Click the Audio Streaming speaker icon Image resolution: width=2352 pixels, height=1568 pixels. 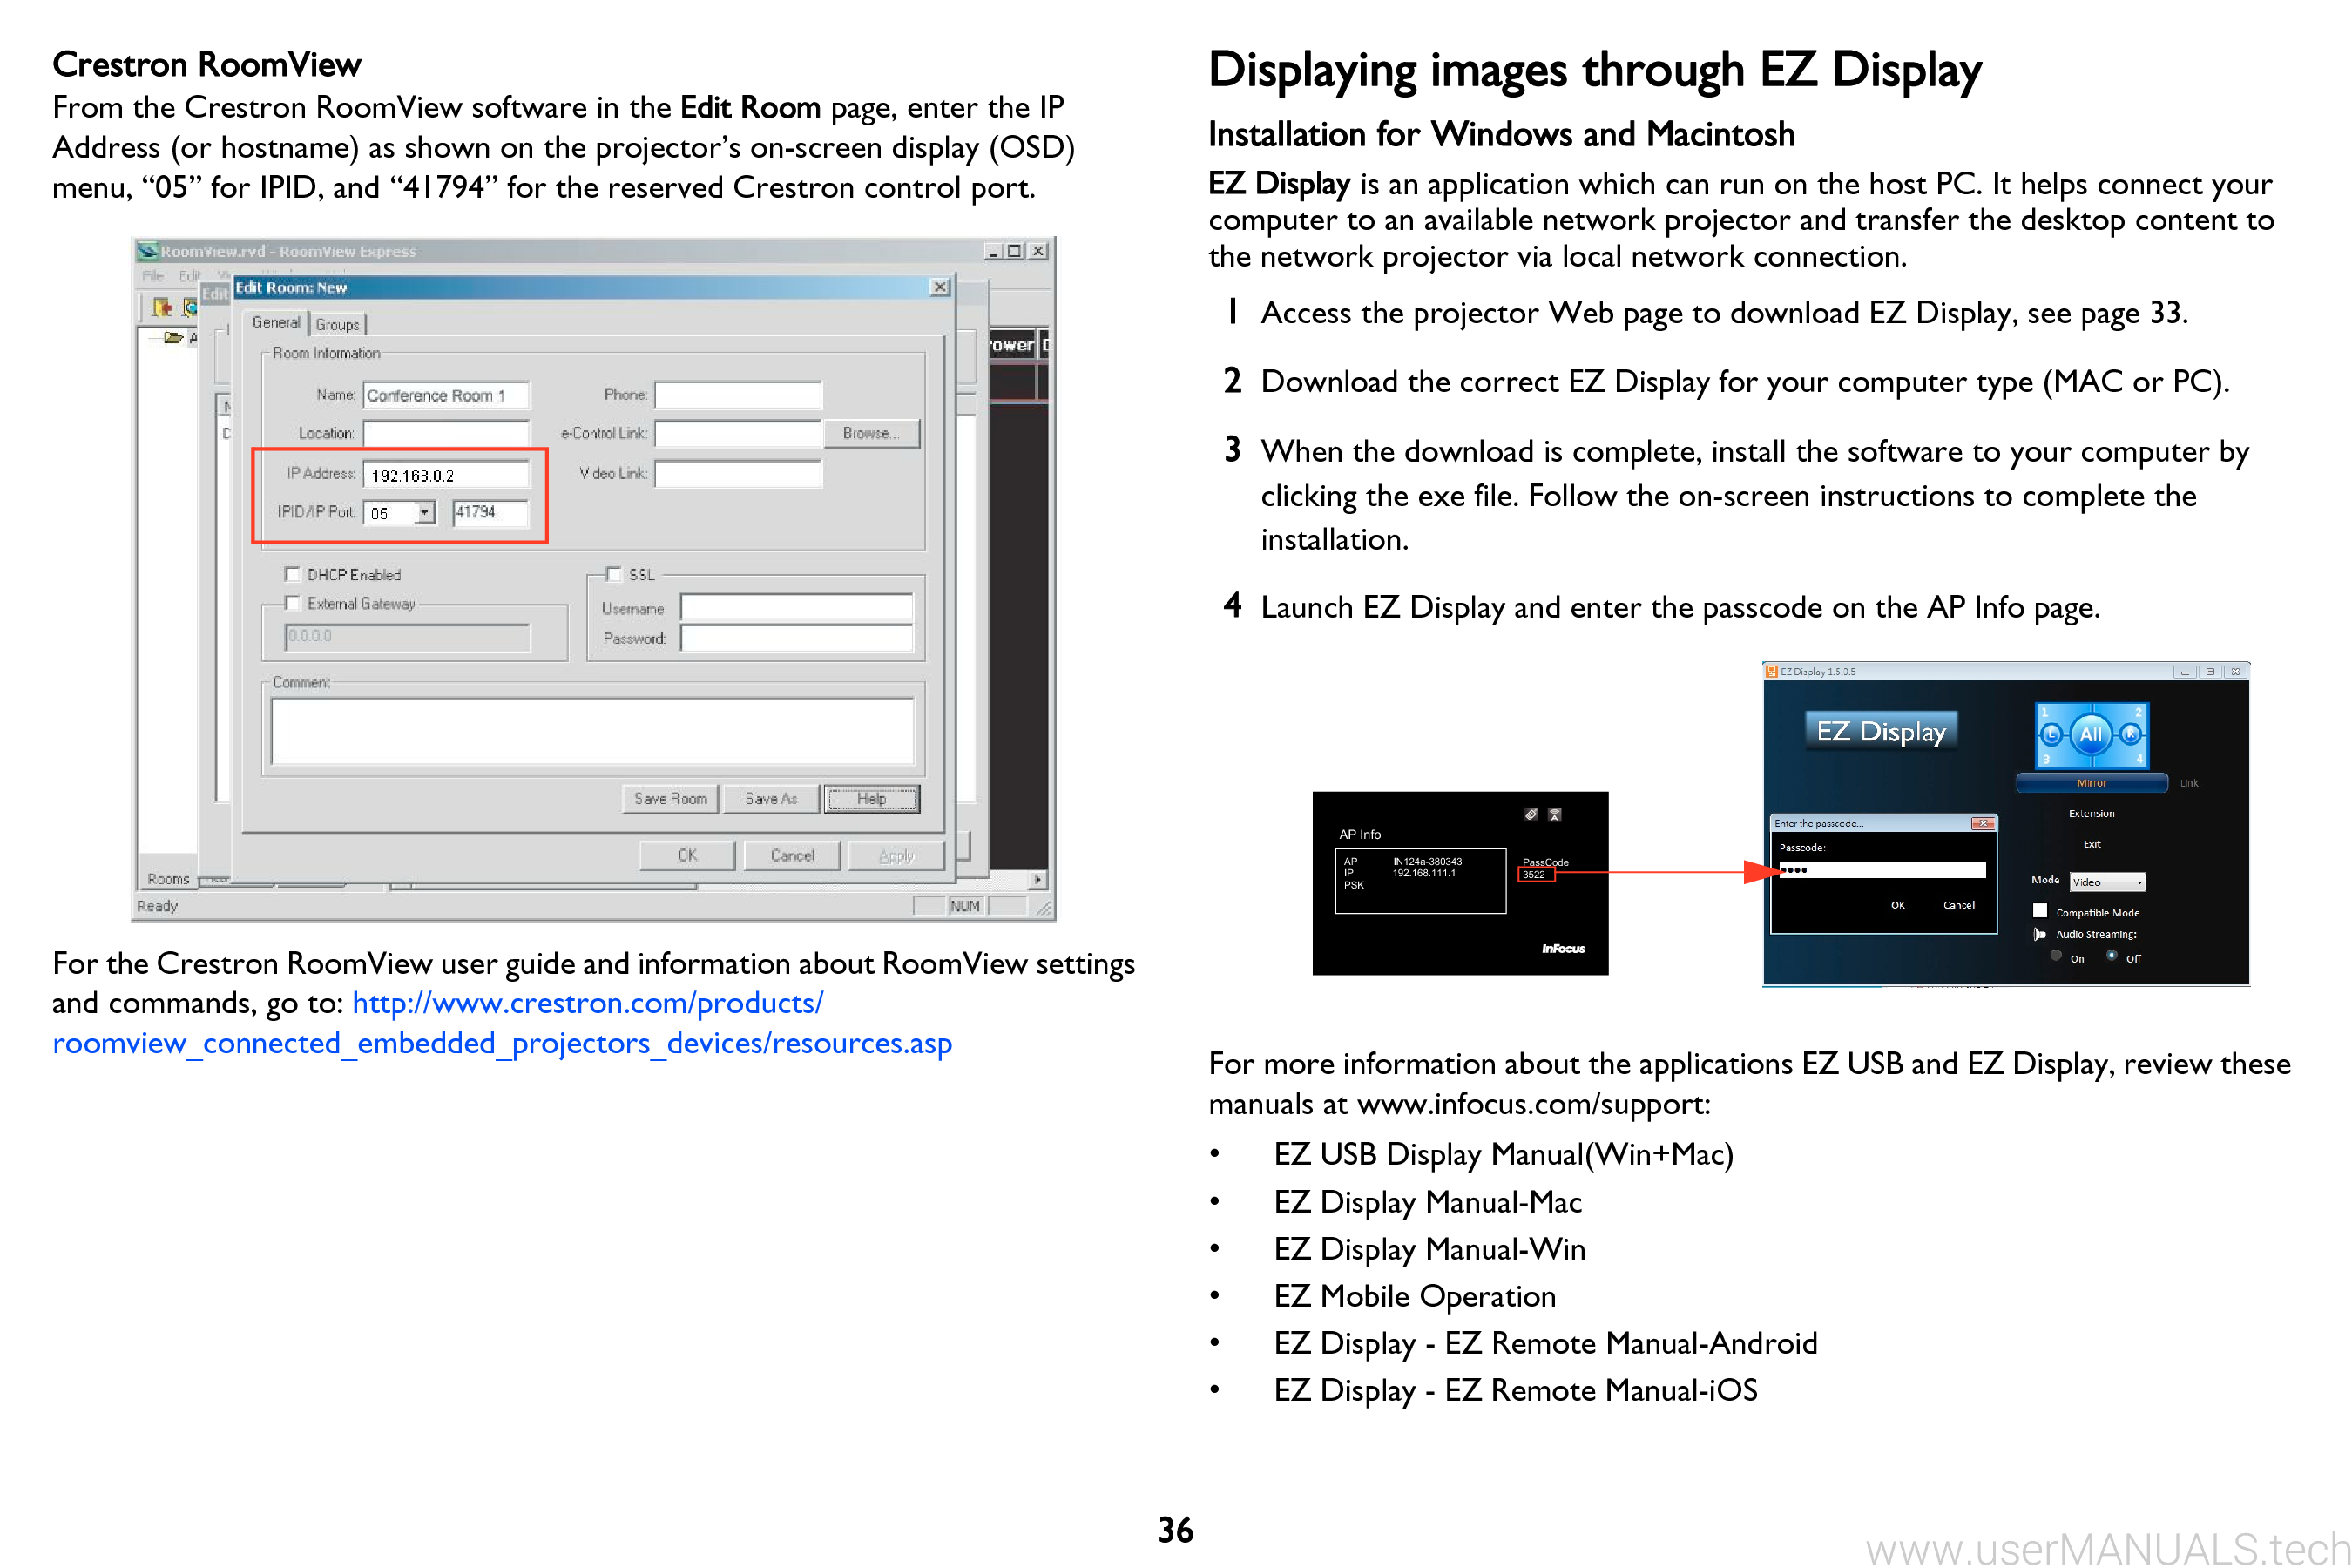point(2039,935)
